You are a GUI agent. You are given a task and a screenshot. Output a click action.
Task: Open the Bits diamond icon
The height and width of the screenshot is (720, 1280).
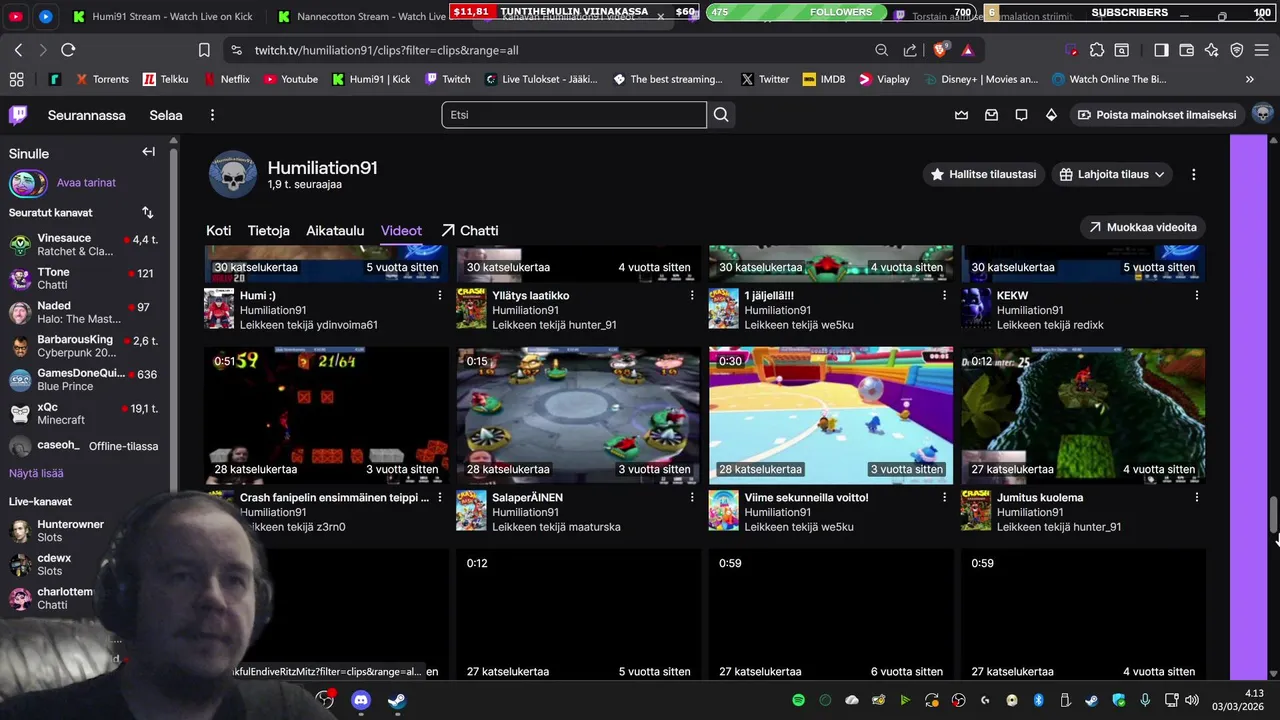click(1051, 115)
